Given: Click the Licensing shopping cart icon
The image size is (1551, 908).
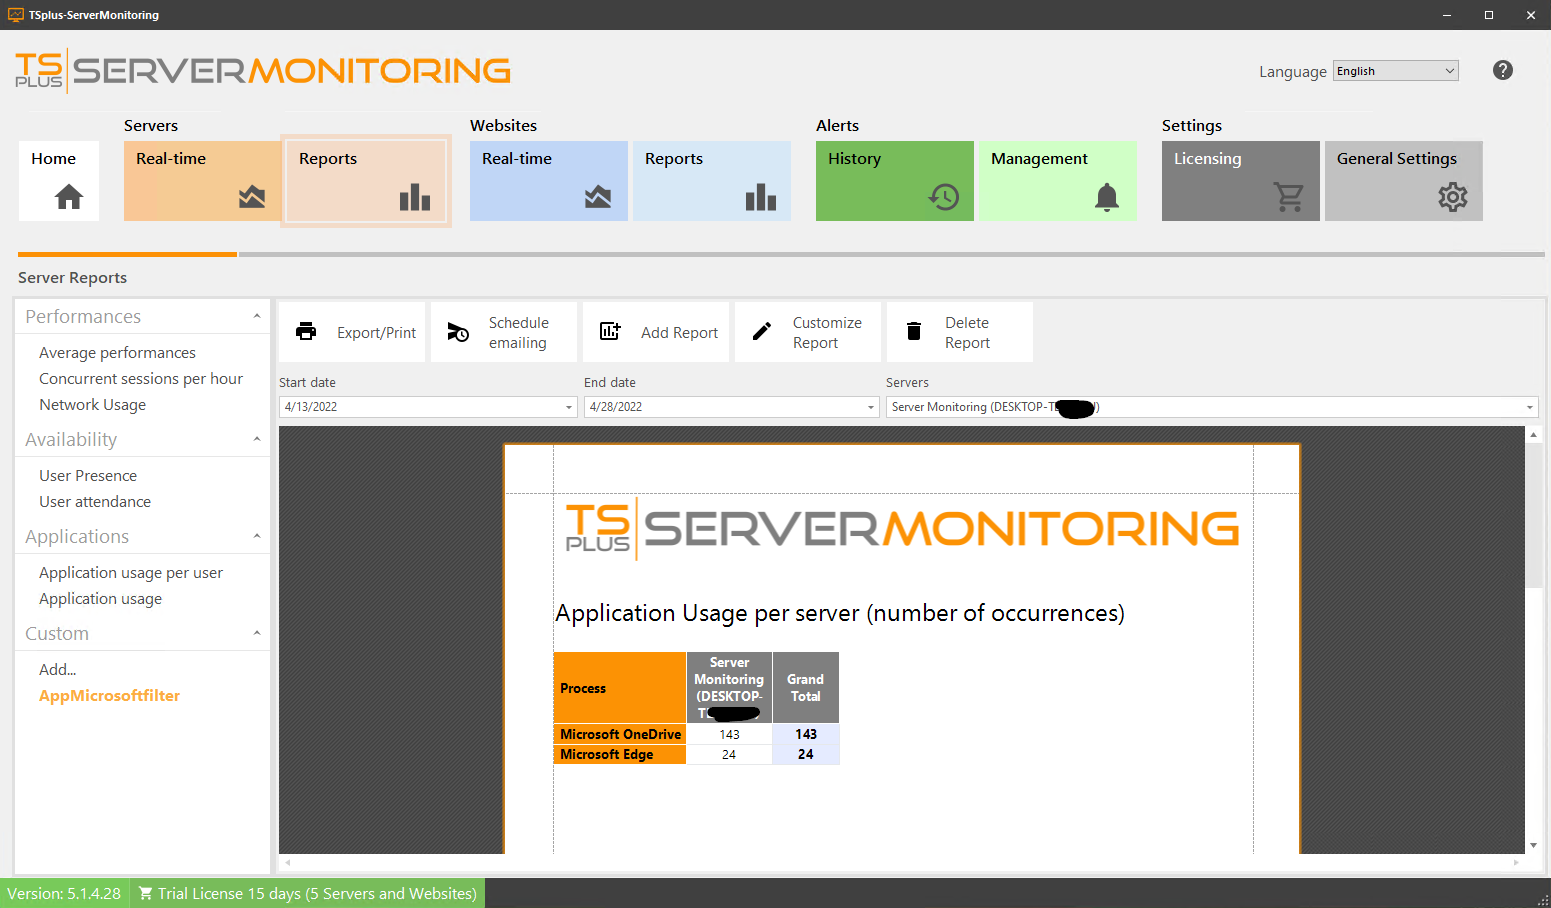Looking at the screenshot, I should (1289, 197).
